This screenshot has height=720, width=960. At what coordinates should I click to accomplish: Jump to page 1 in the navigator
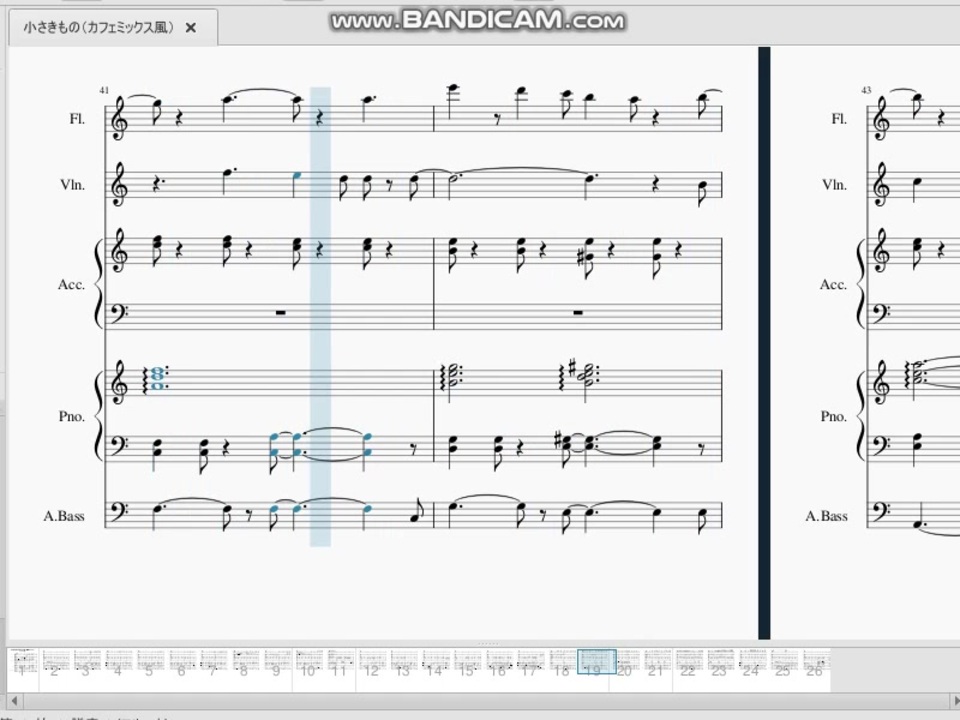[x=23, y=662]
